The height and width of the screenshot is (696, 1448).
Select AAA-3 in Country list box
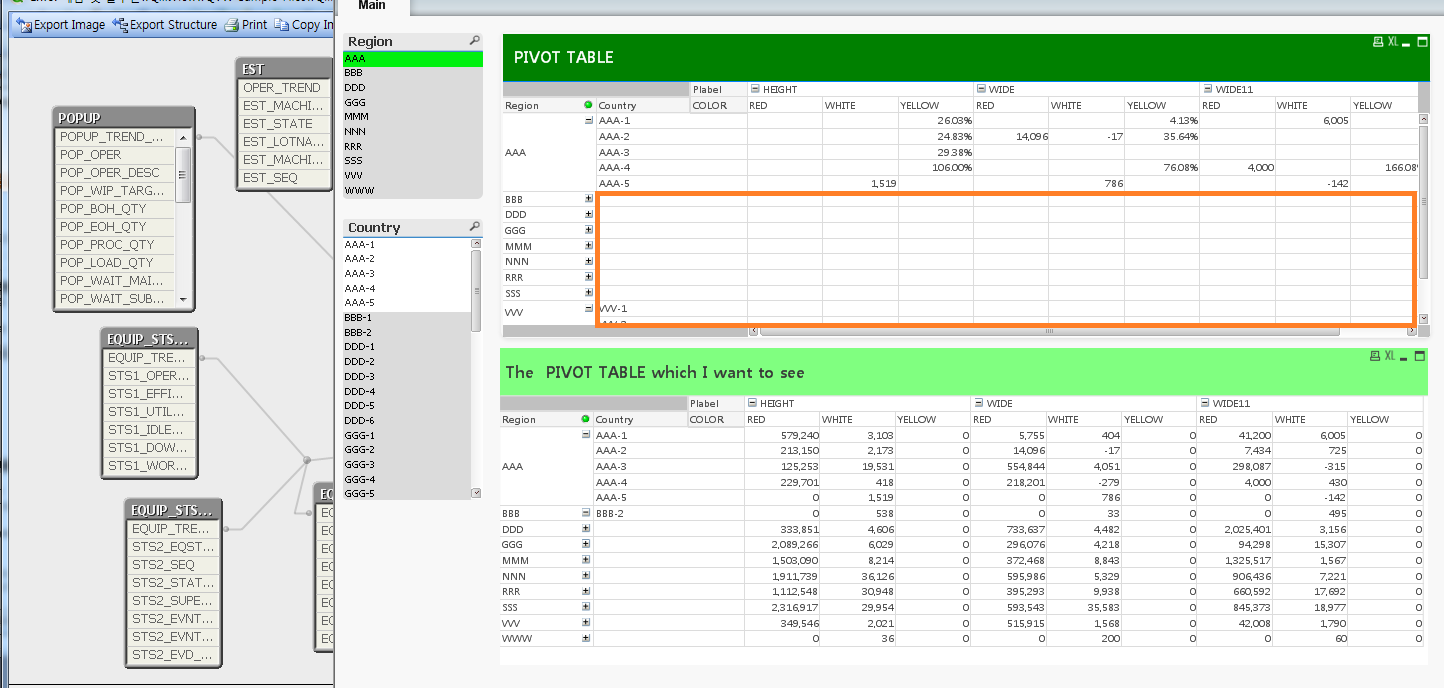pos(406,273)
